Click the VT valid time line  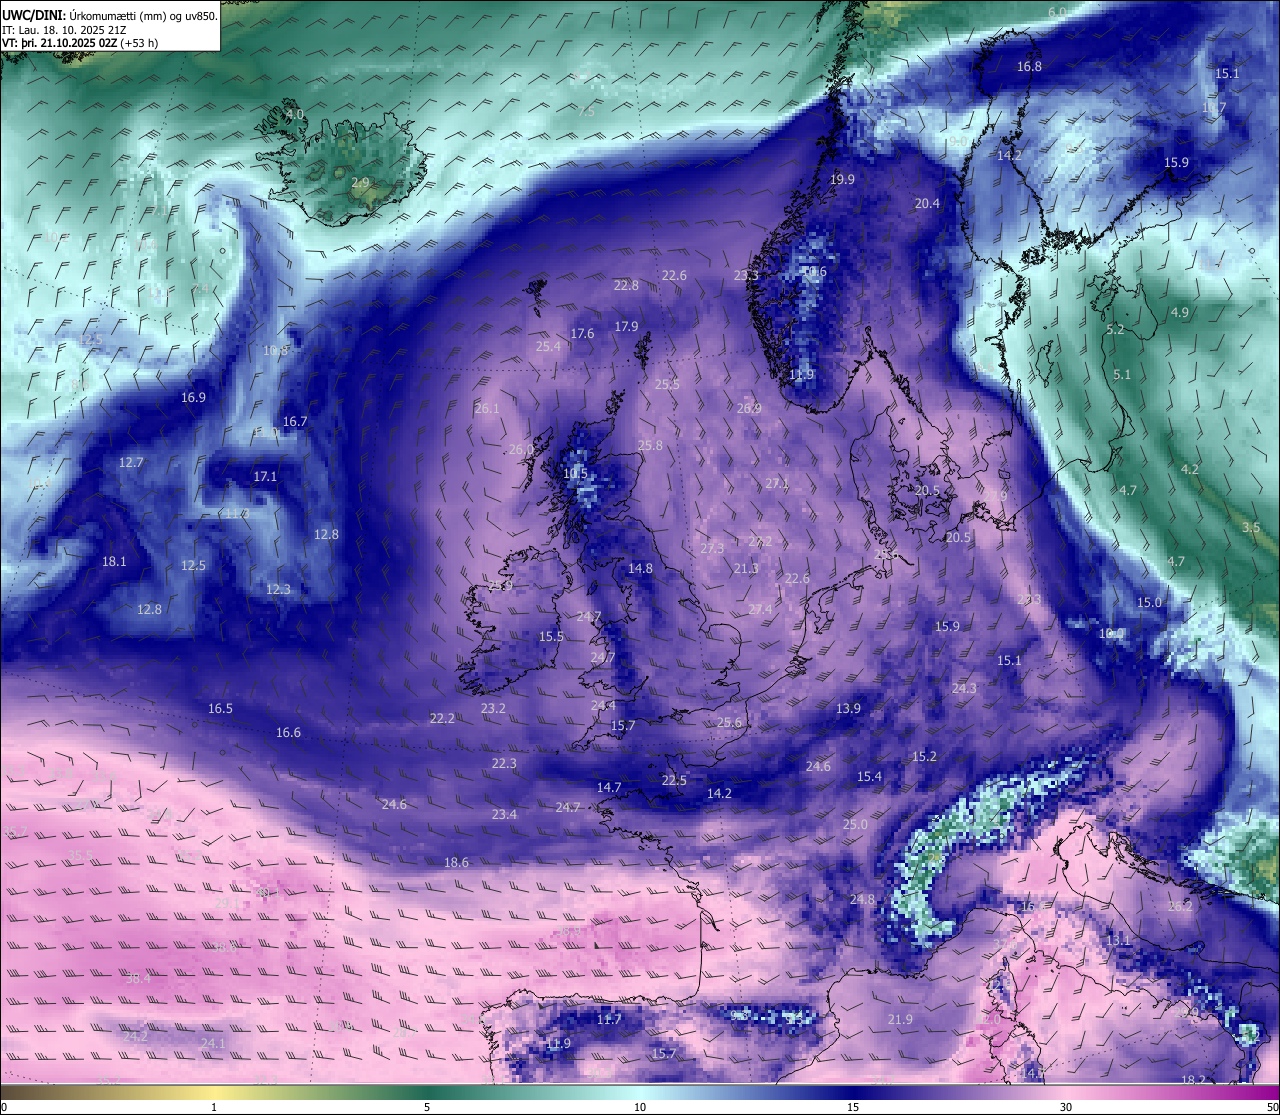point(81,43)
